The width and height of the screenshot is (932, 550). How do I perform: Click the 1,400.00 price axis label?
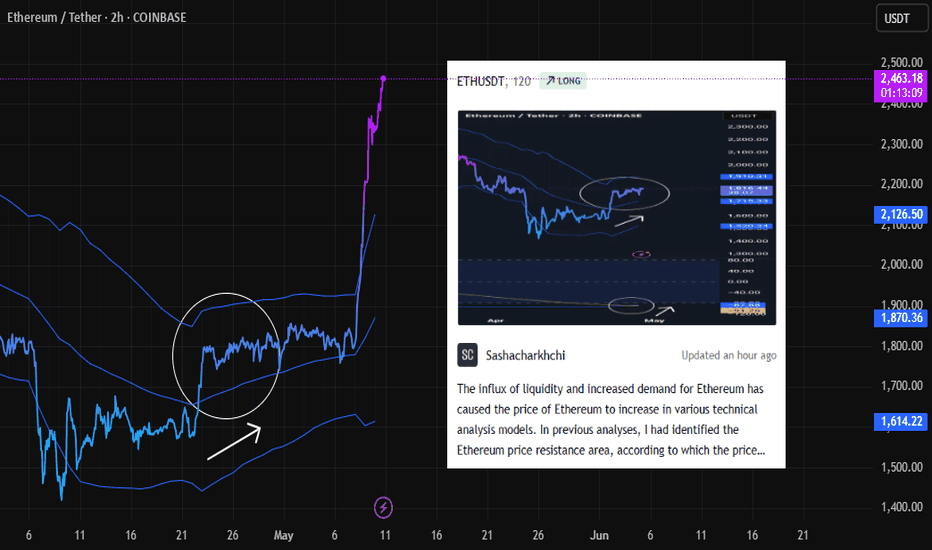902,507
